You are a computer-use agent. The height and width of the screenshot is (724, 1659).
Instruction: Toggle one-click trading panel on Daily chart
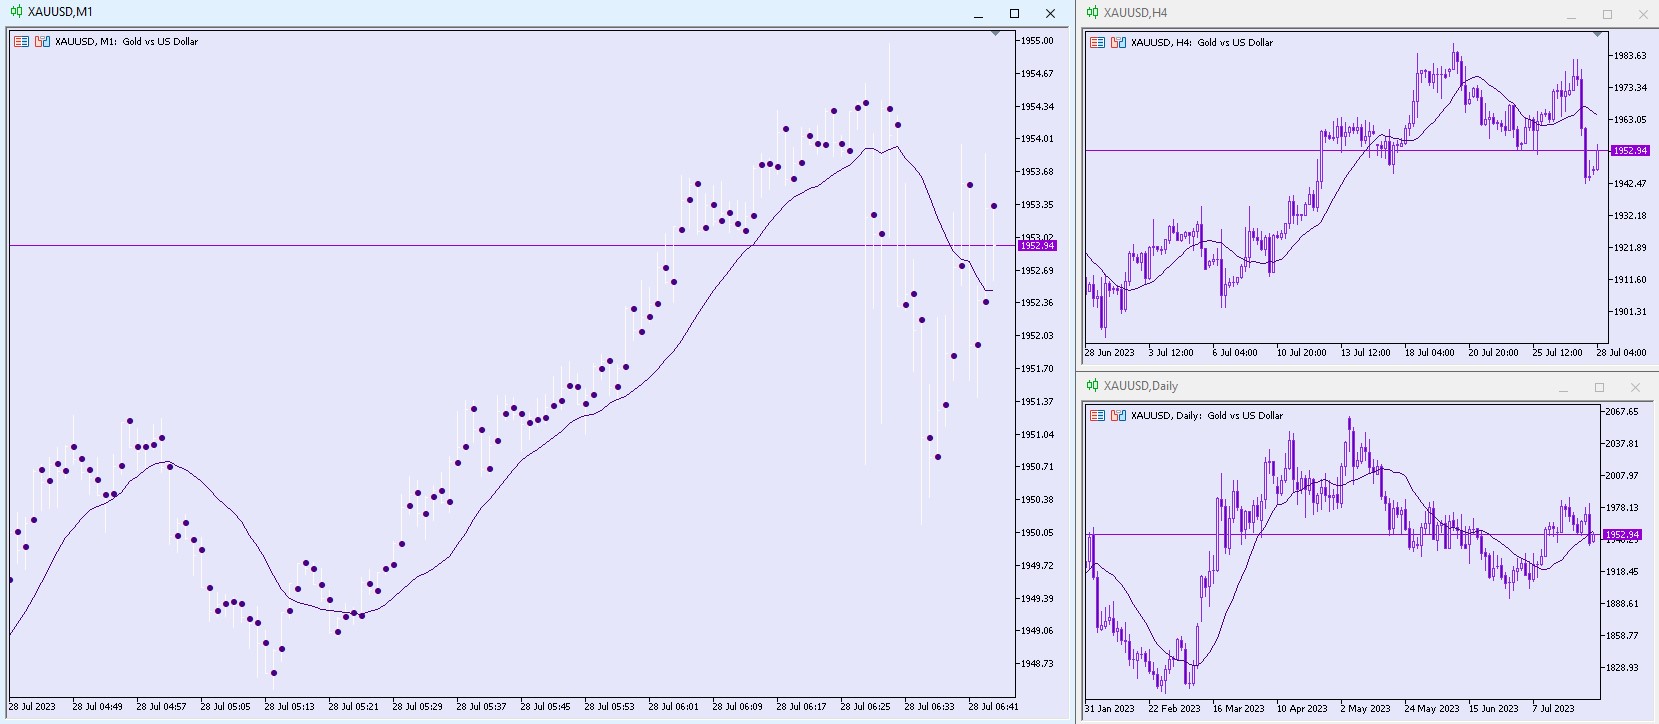[x=1097, y=416]
